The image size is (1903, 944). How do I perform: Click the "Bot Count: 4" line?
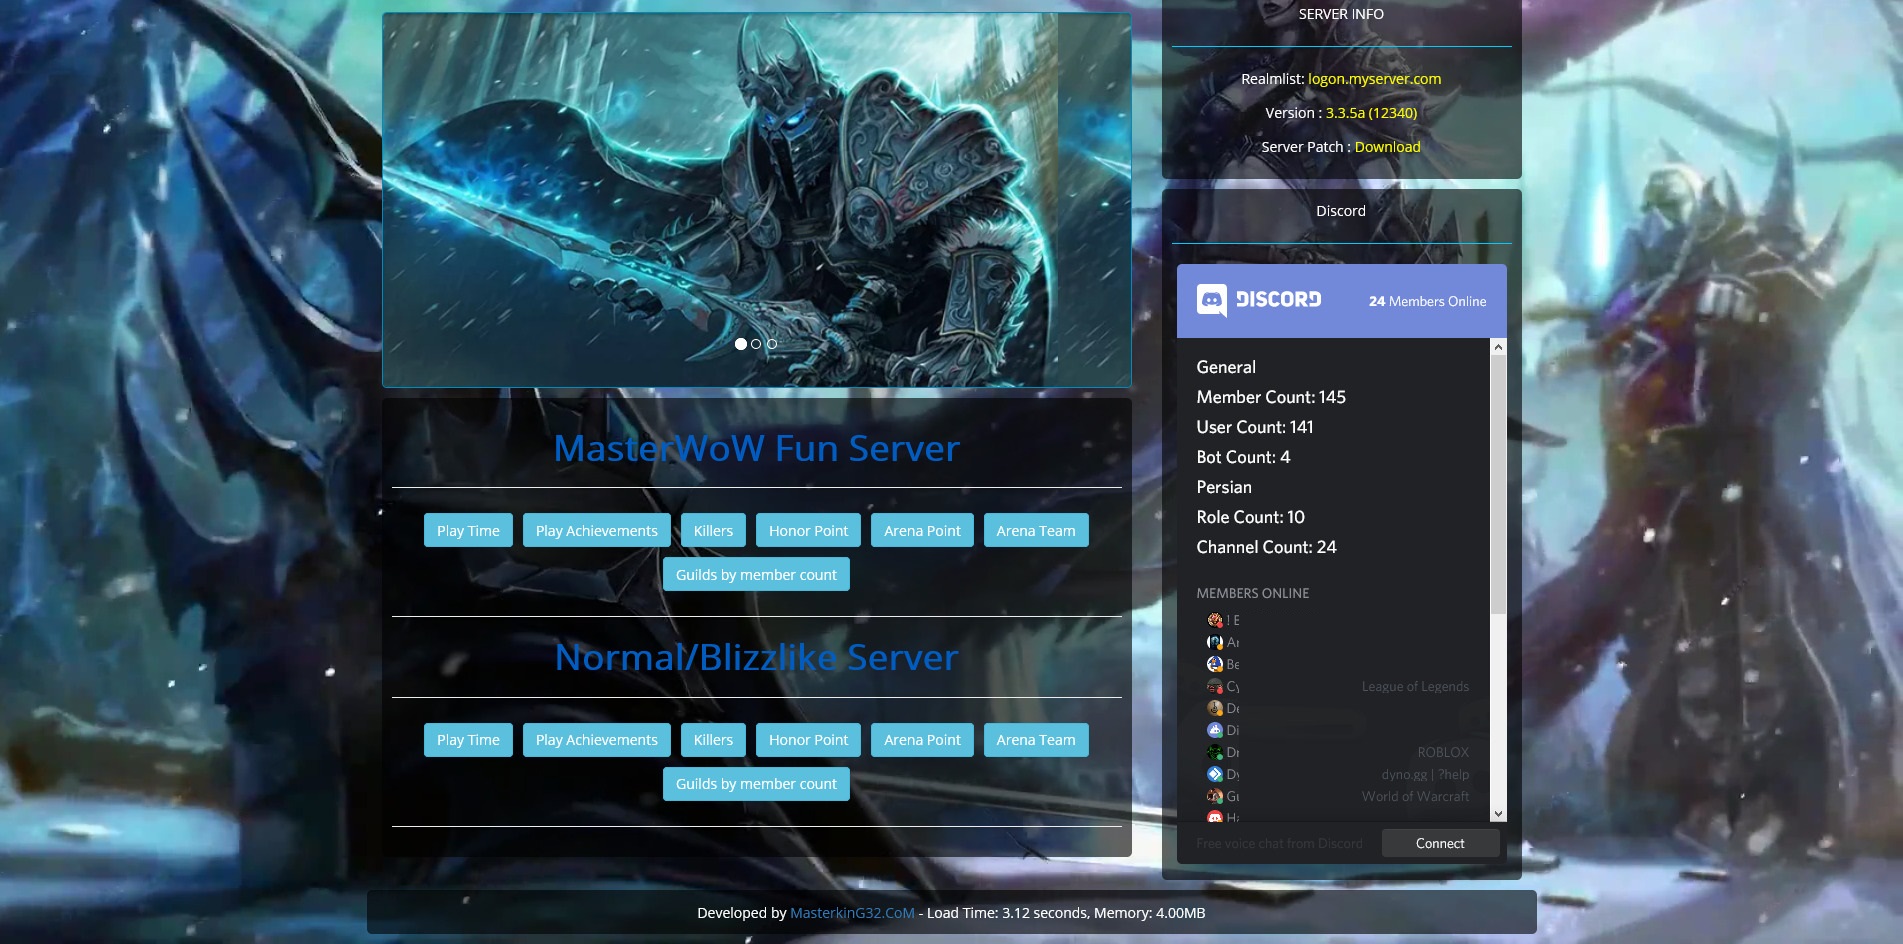click(1243, 457)
